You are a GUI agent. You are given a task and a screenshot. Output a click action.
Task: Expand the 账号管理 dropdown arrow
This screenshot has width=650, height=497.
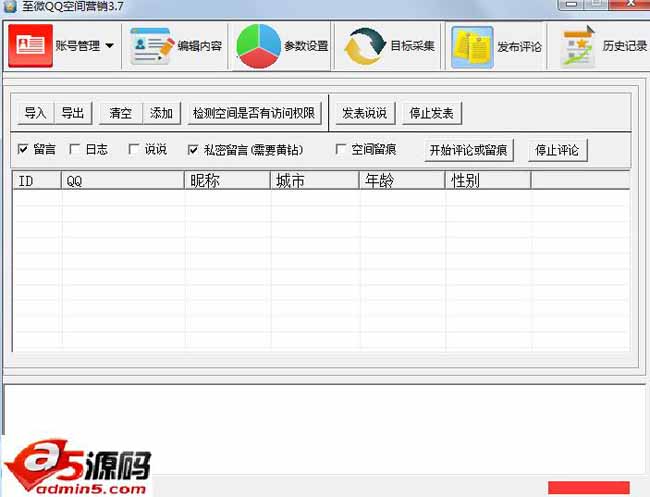pyautogui.click(x=109, y=46)
